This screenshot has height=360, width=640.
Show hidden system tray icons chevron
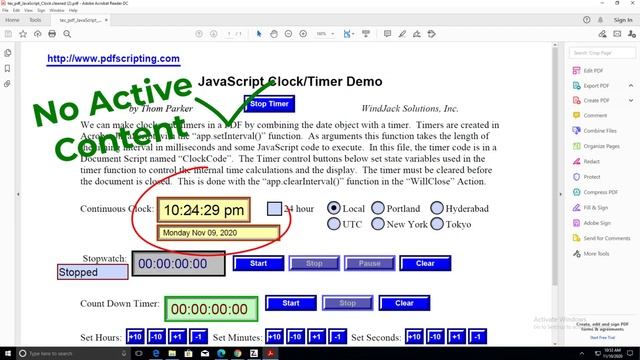(582, 353)
